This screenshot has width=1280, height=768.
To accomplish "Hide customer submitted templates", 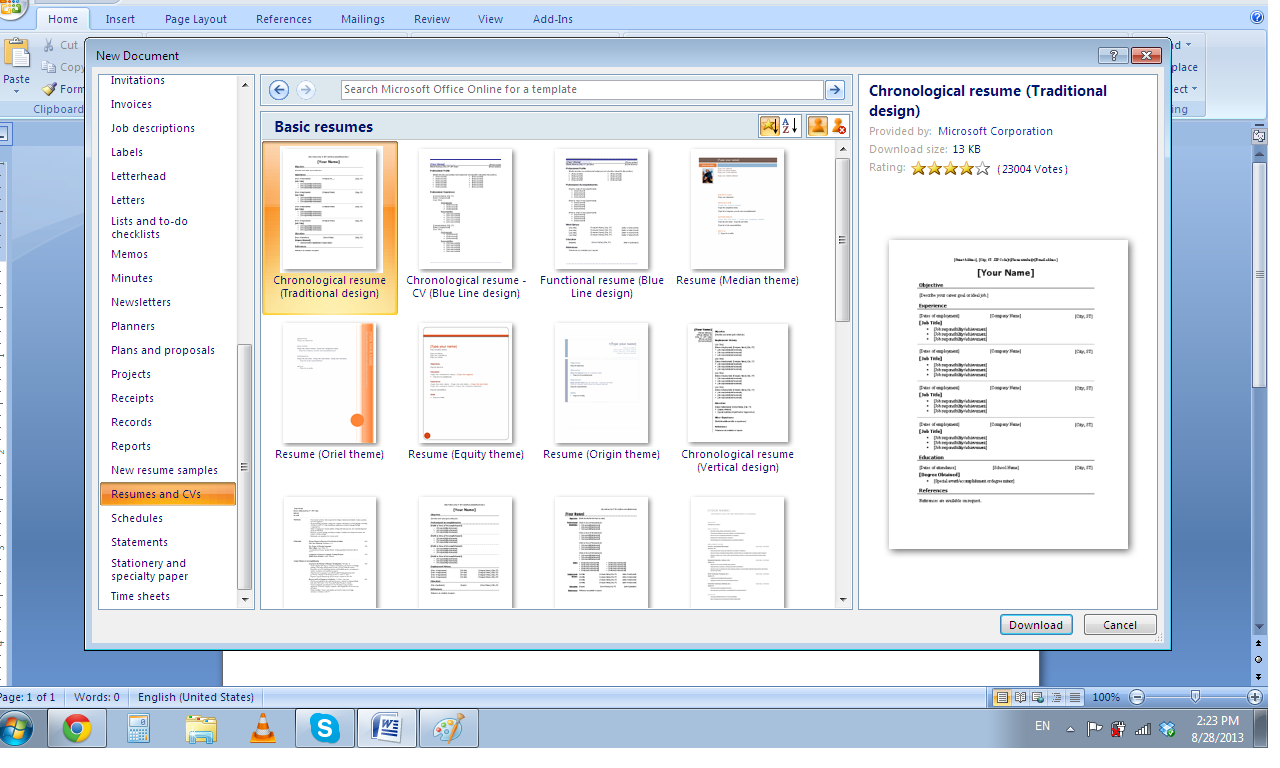I will pyautogui.click(x=839, y=126).
